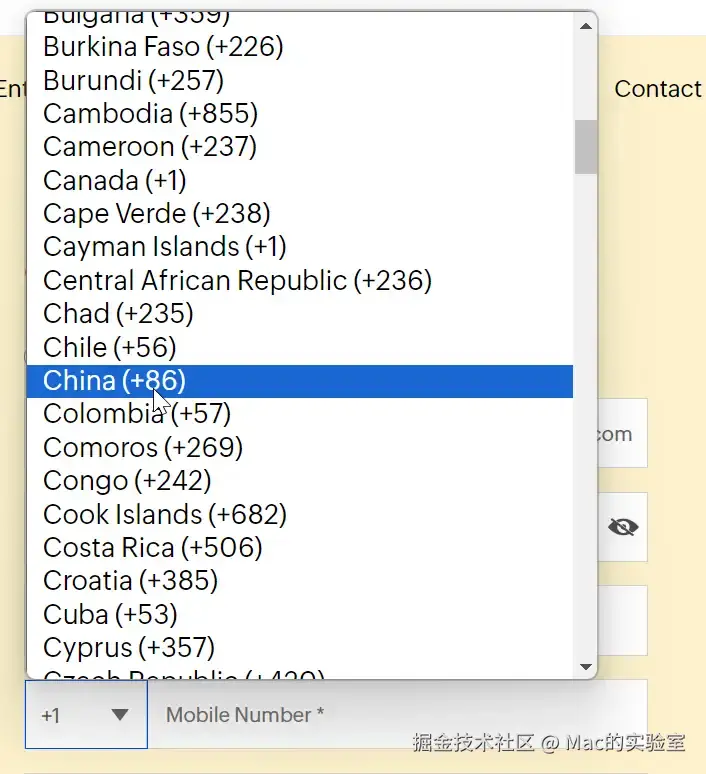Select Chile (+56) country code
This screenshot has width=706, height=774.
coord(109,347)
